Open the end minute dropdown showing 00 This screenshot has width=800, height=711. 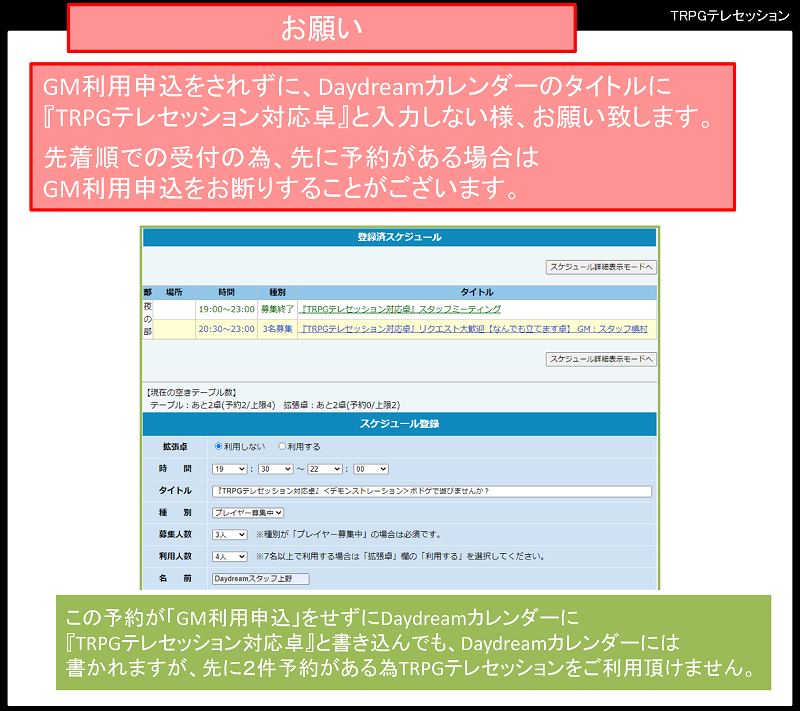tap(371, 469)
